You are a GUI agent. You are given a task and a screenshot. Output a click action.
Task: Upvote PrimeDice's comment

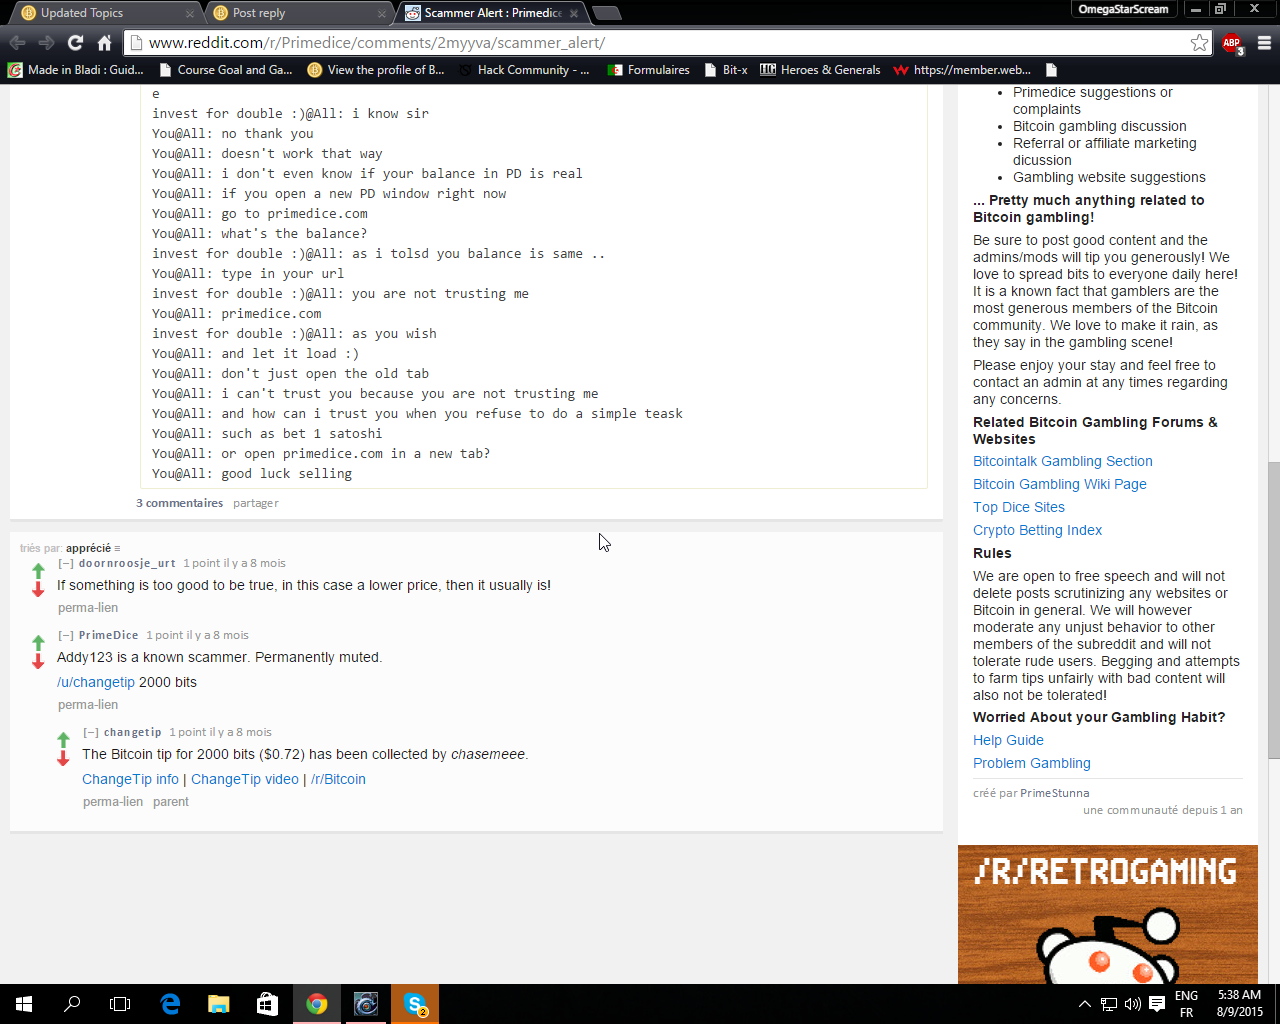coord(38,642)
